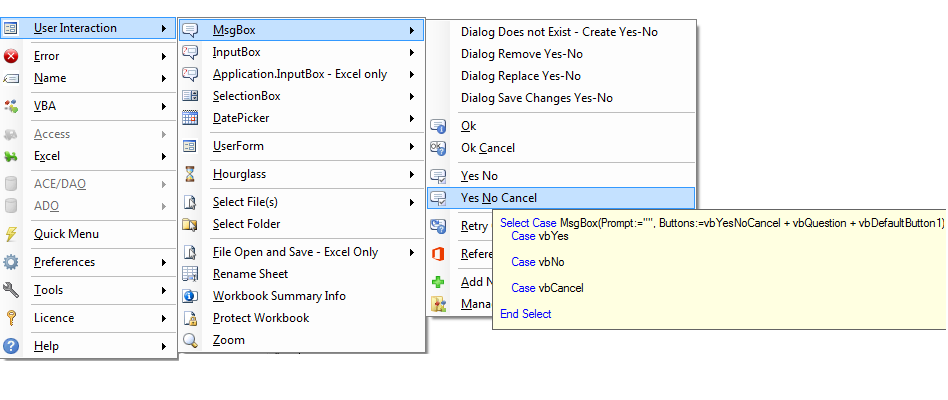Select the Ok Cancel menu entry
This screenshot has height=400, width=948.
488,148
